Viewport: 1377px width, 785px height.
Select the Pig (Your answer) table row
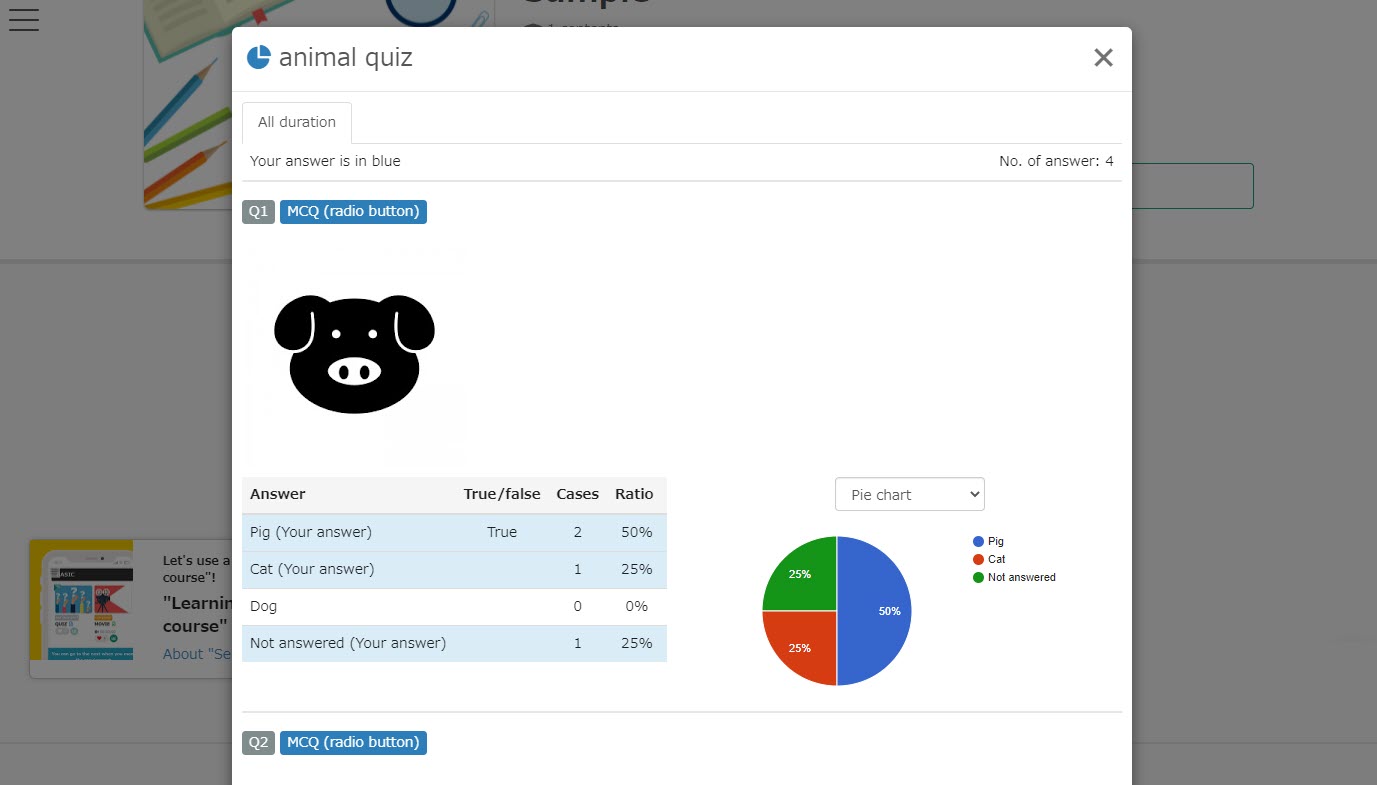tap(453, 532)
